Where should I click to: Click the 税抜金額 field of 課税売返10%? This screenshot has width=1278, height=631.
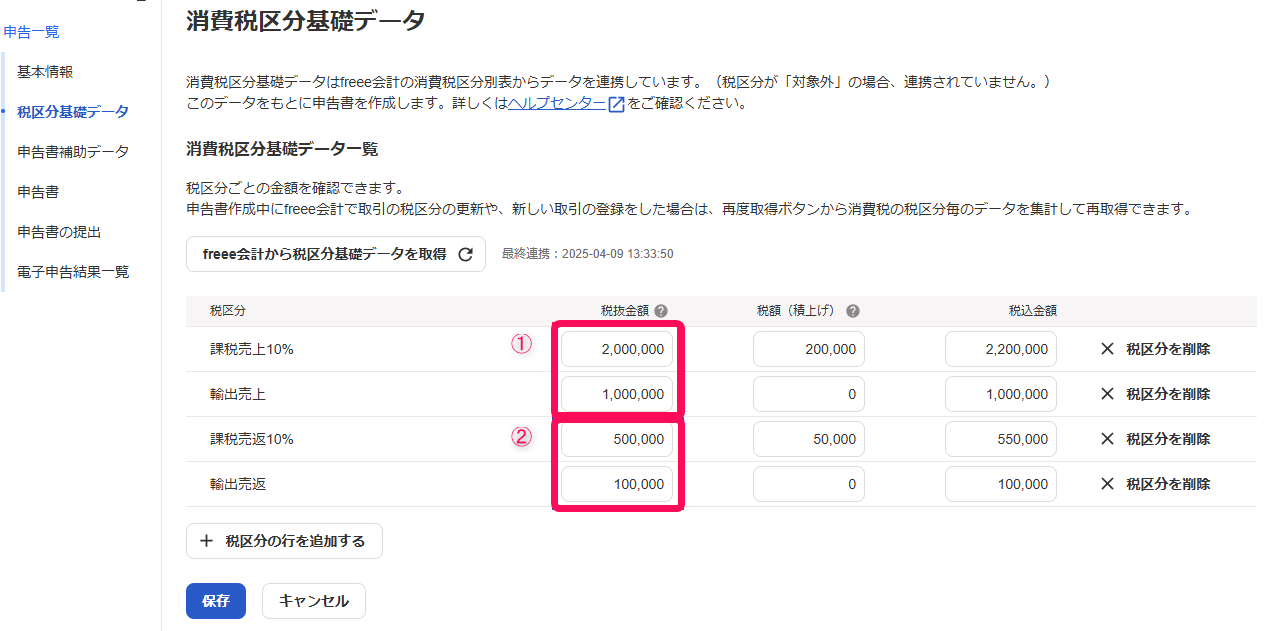click(617, 439)
